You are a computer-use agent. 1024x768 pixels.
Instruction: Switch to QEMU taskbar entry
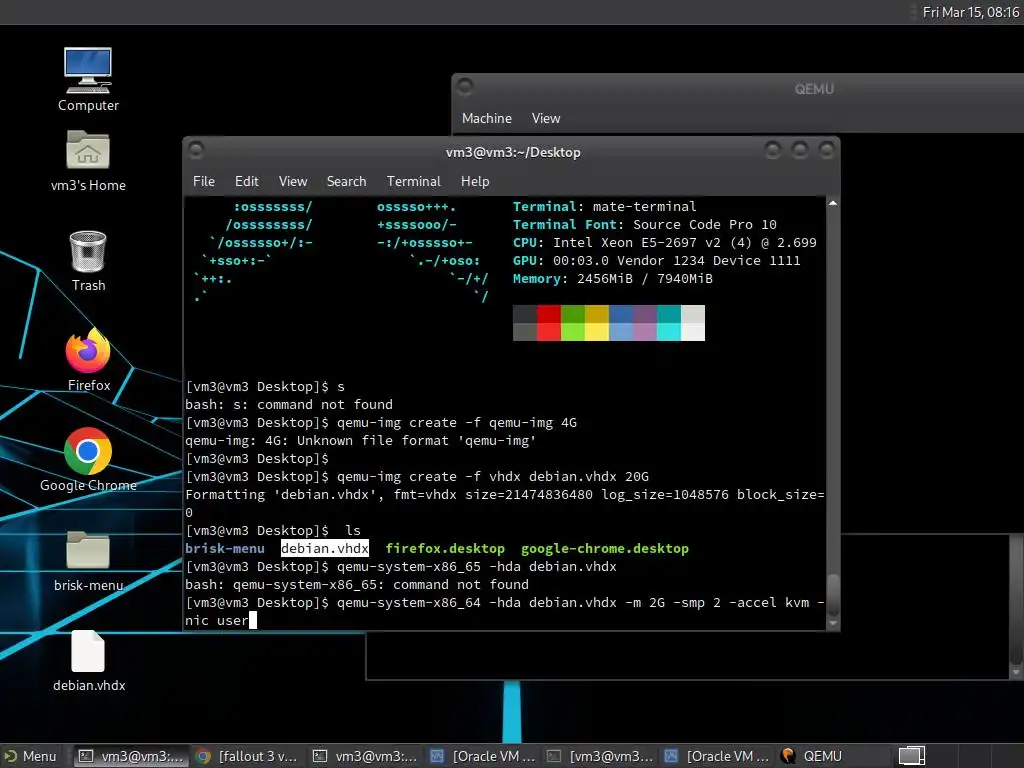coord(813,756)
